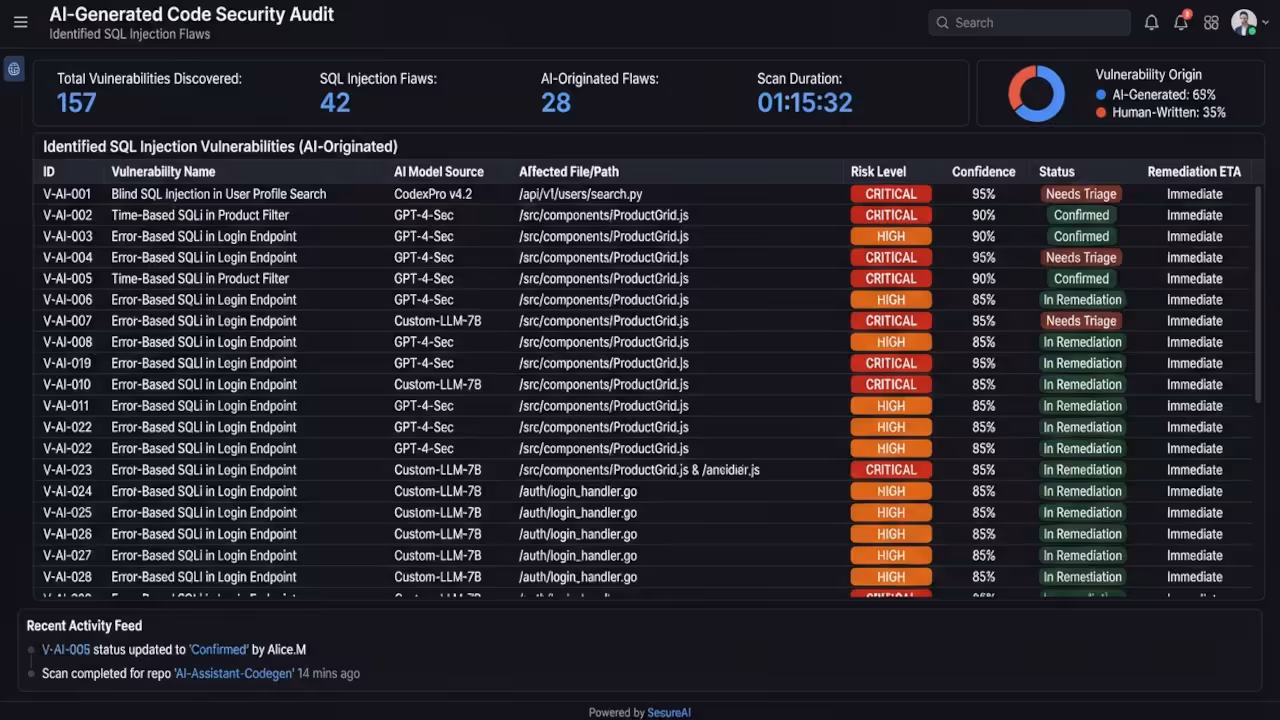The image size is (1280, 720).
Task: Click the In Remediation status in row V-AI-028
Action: click(1083, 577)
